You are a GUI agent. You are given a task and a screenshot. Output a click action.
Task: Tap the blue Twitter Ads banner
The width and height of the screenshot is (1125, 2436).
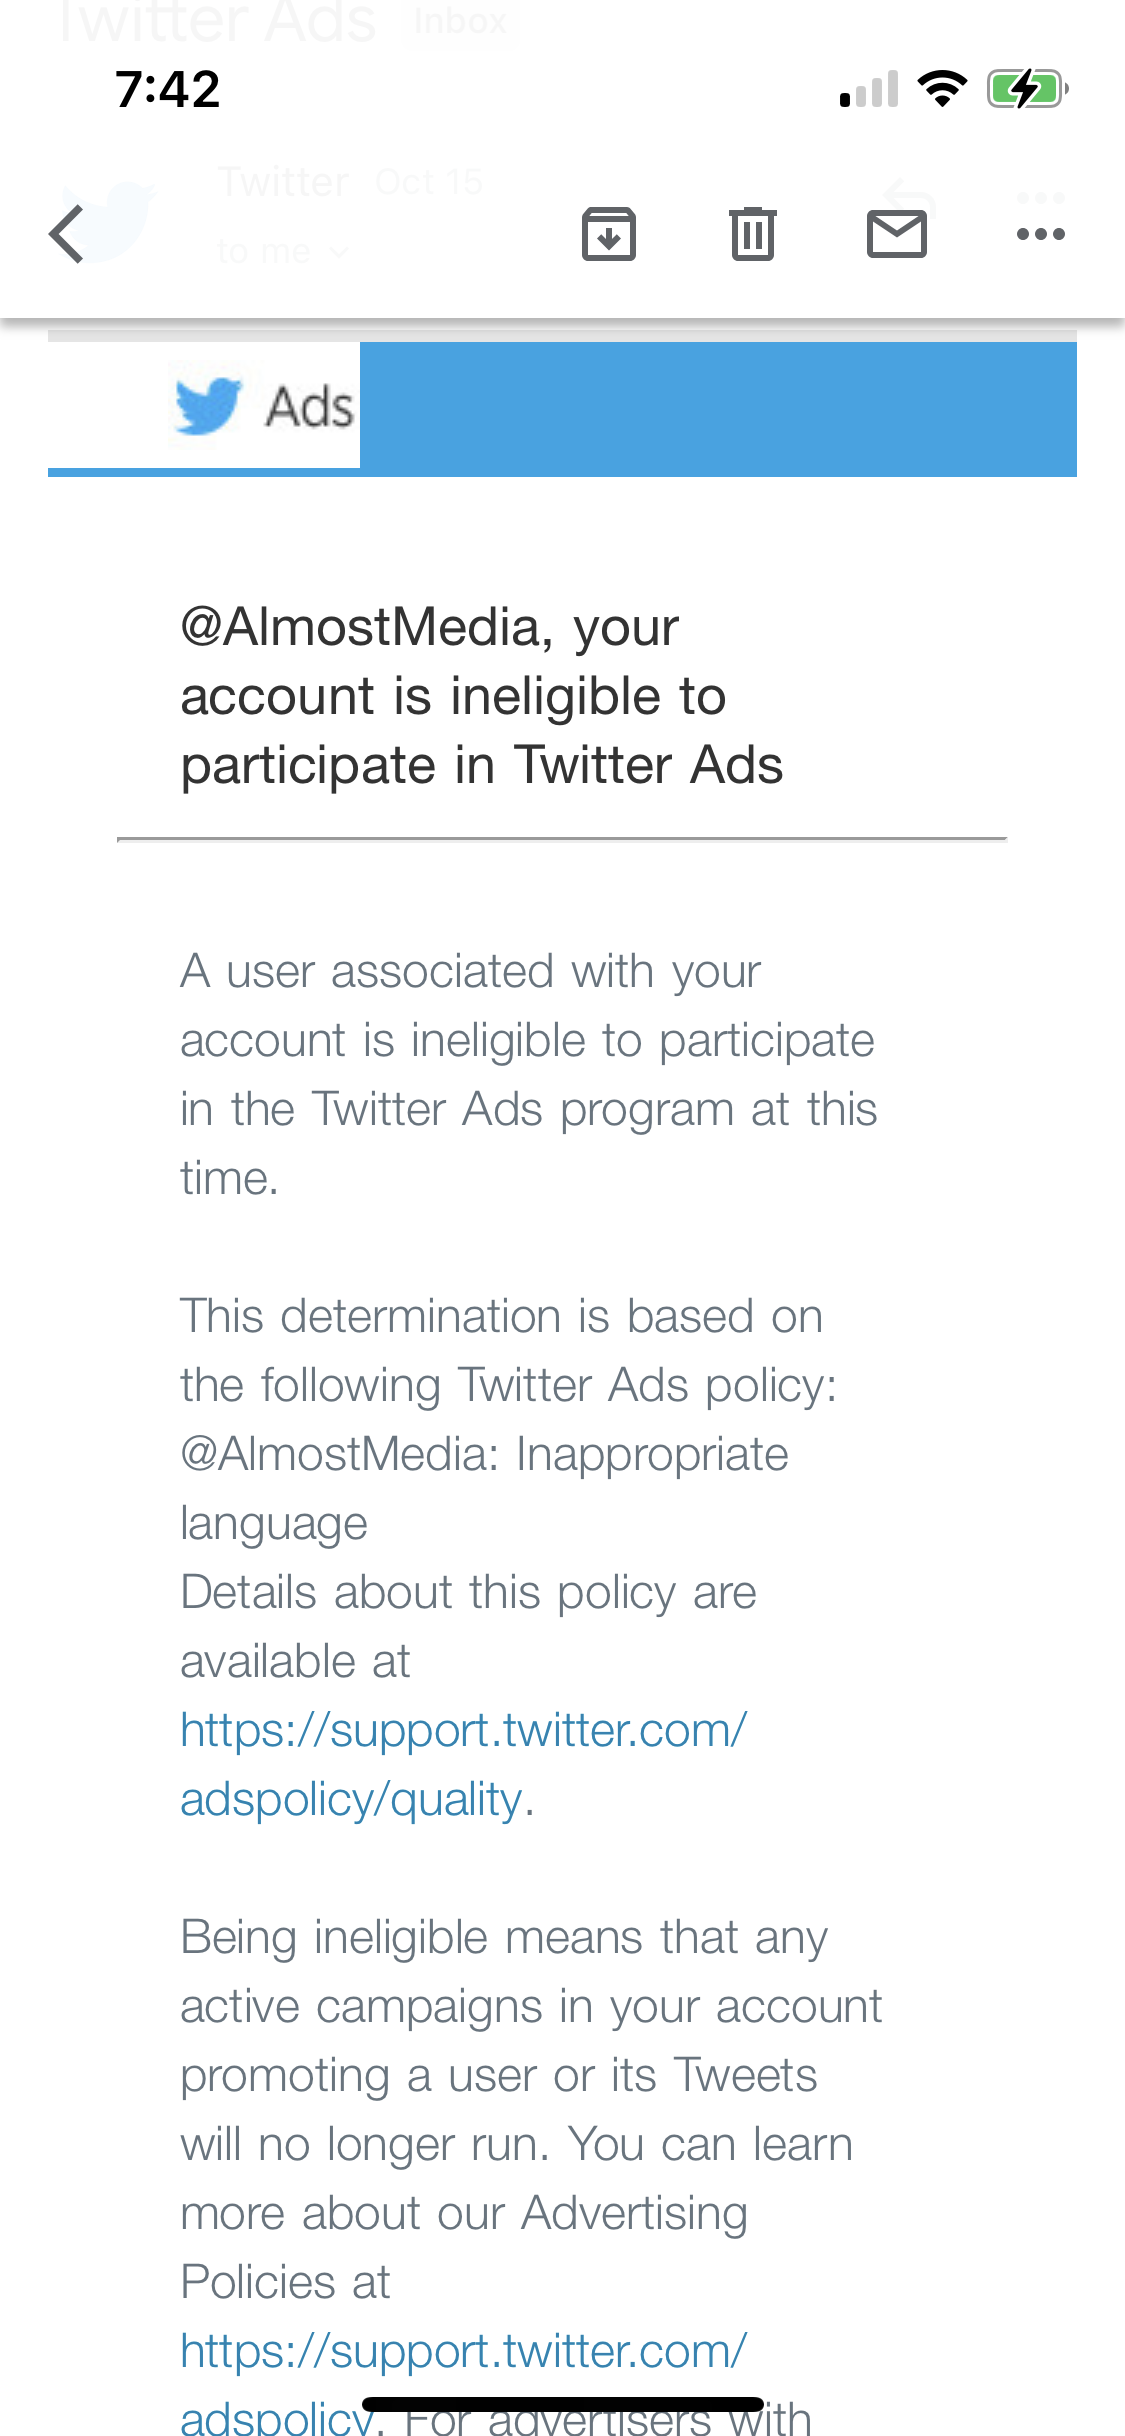point(717,408)
